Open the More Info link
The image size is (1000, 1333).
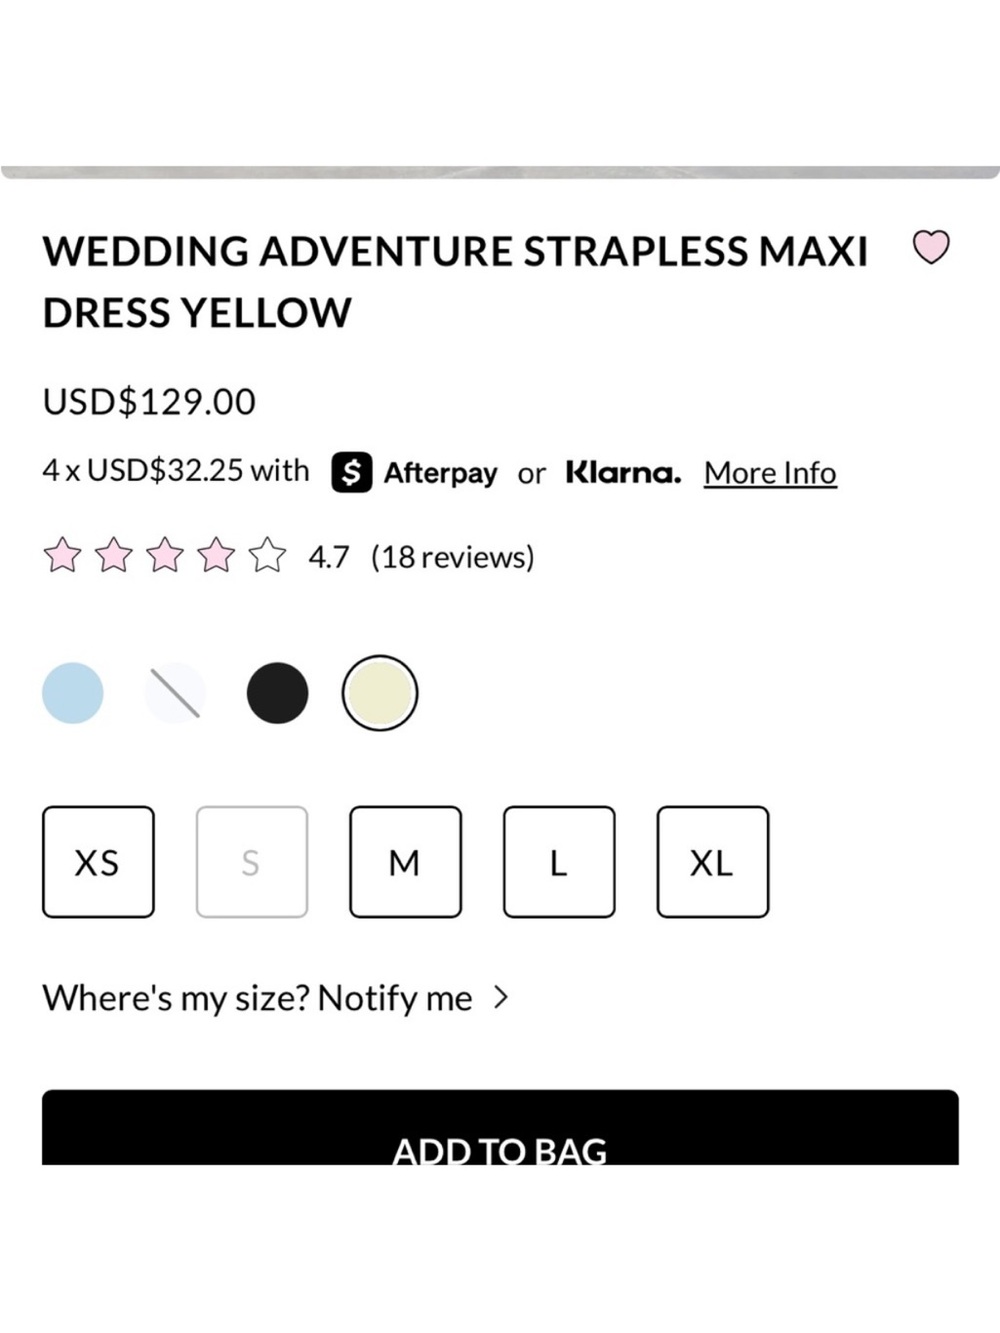pos(770,473)
